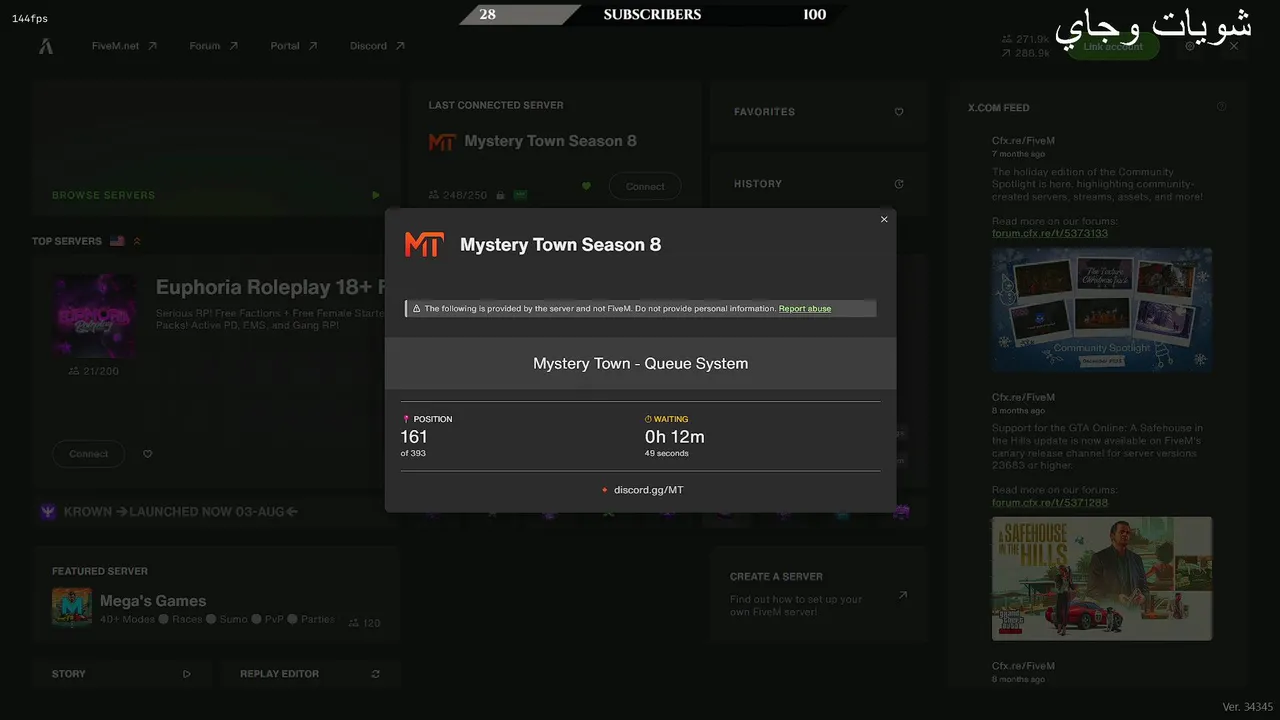
Task: Open the Replay Editor
Action: pos(310,674)
